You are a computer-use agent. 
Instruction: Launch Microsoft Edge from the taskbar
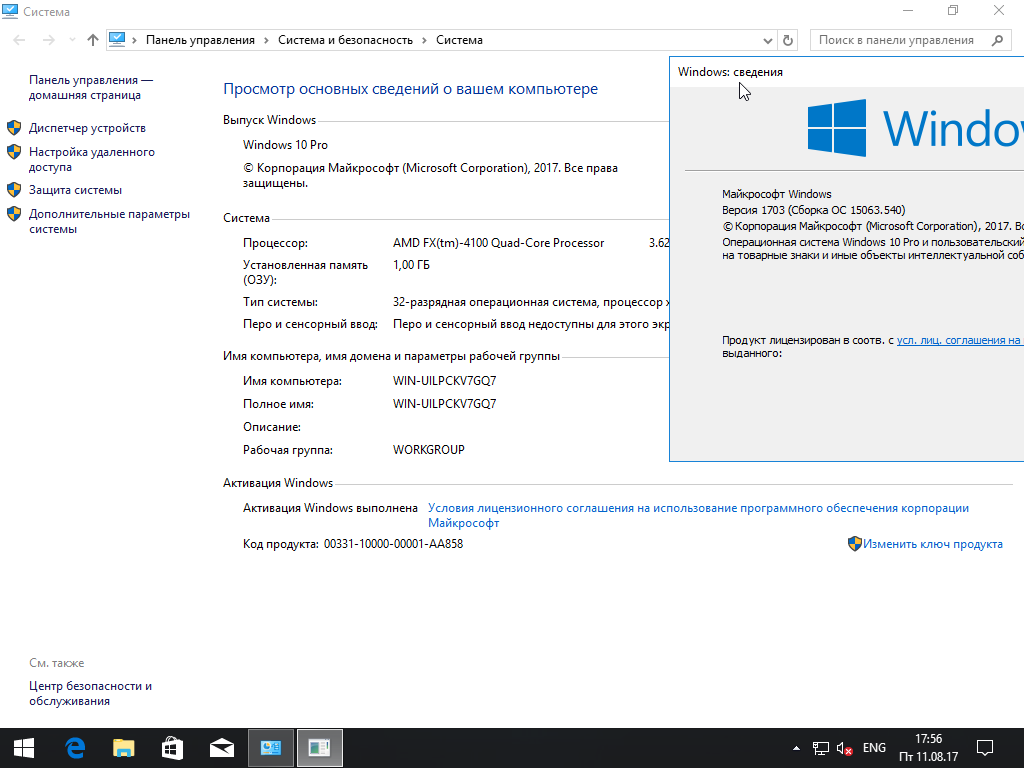(x=75, y=748)
